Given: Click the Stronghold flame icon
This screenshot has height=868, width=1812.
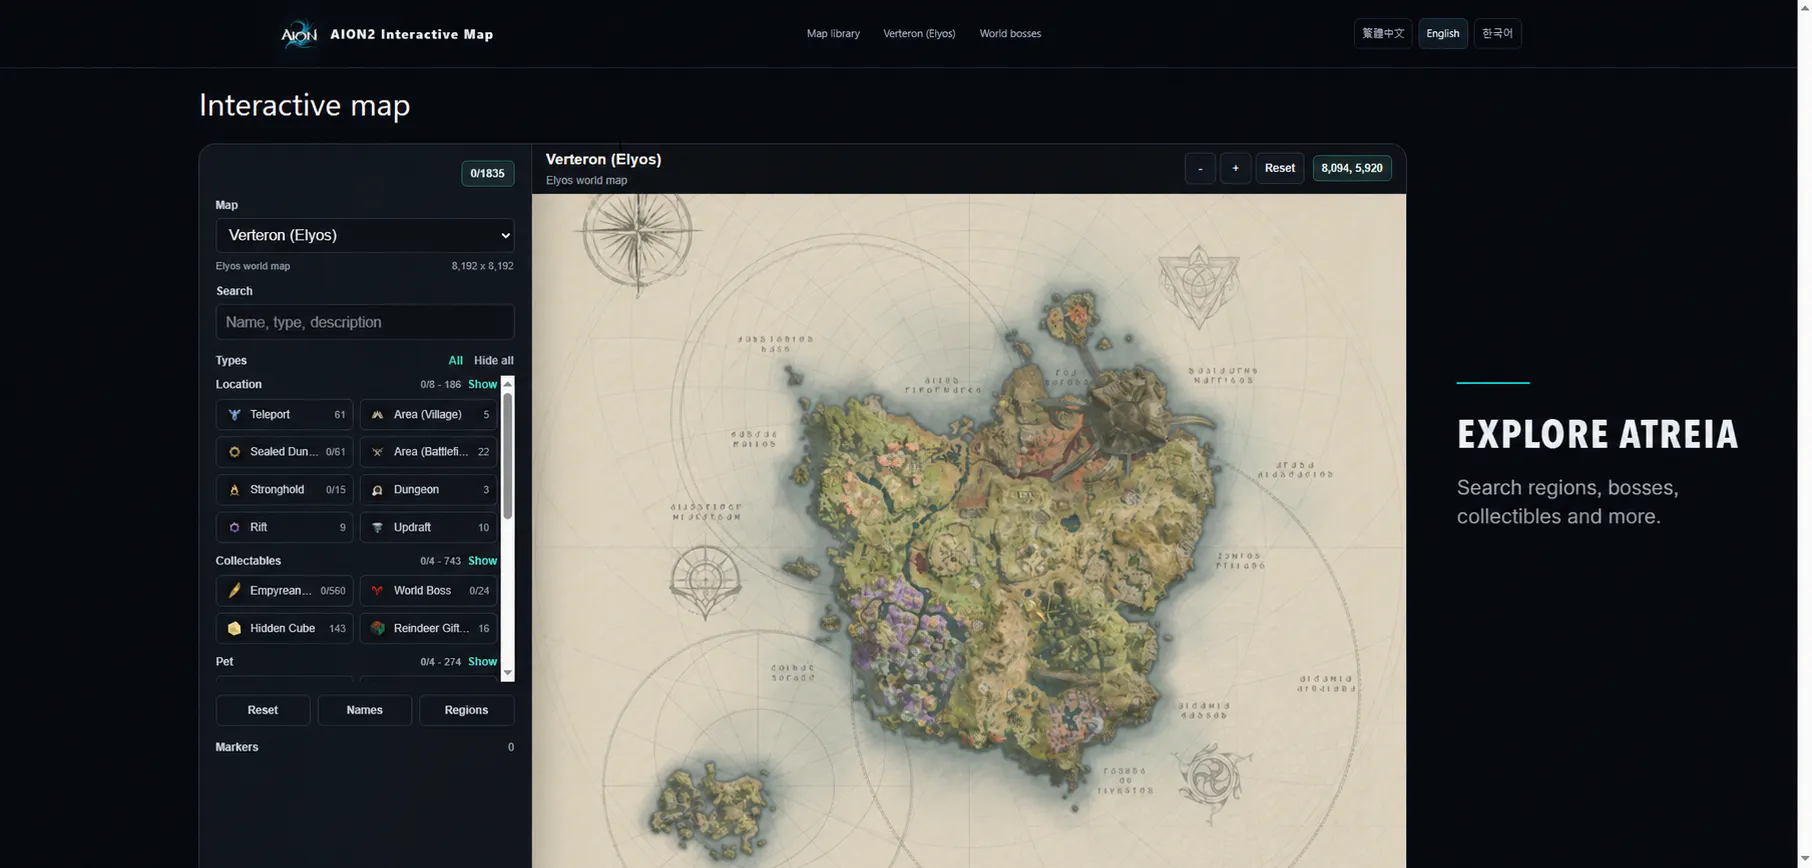Looking at the screenshot, I should tap(234, 490).
